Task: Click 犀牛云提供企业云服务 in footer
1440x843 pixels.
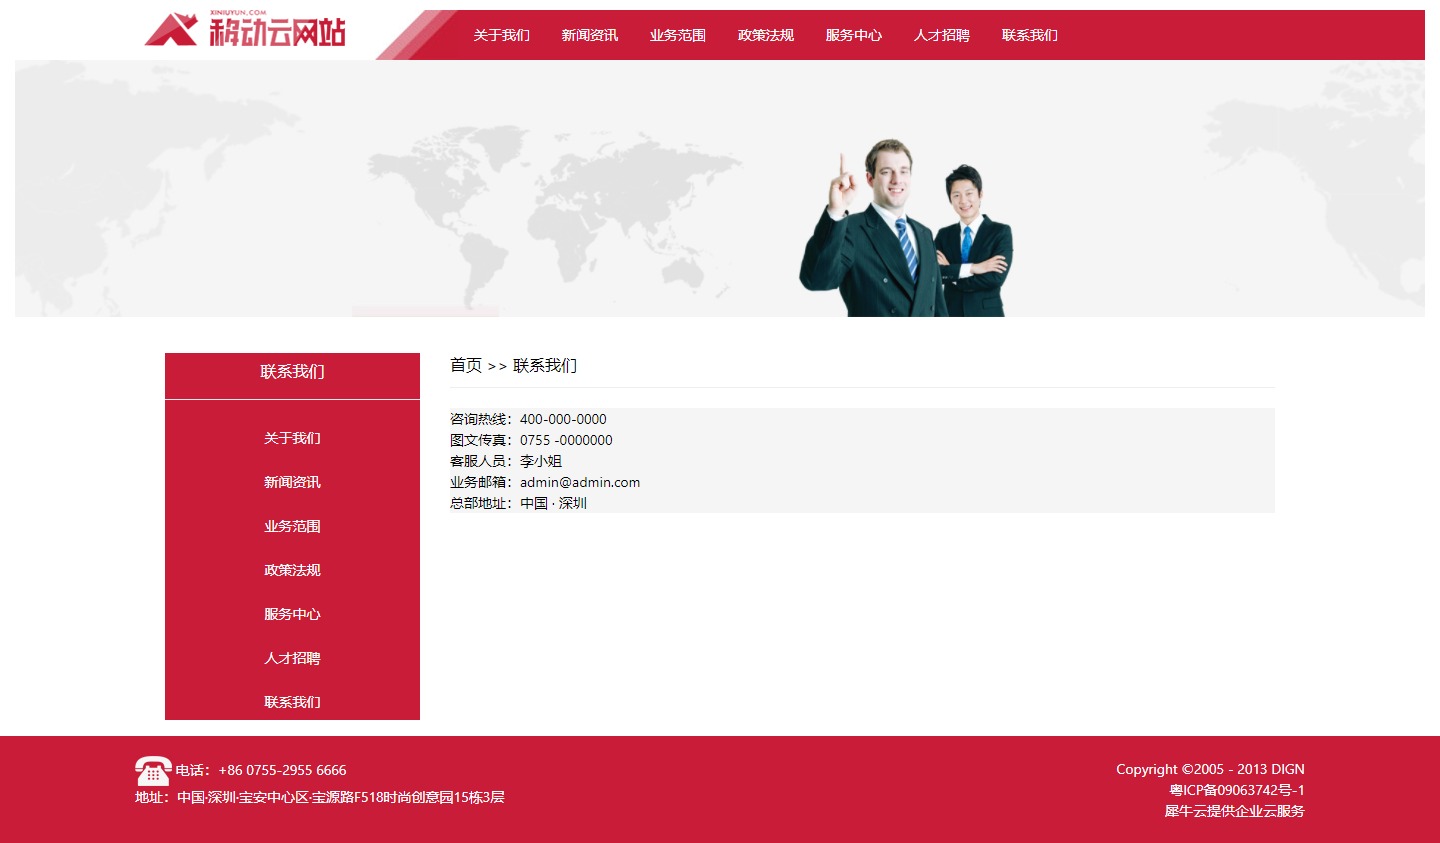Action: coord(1234,811)
